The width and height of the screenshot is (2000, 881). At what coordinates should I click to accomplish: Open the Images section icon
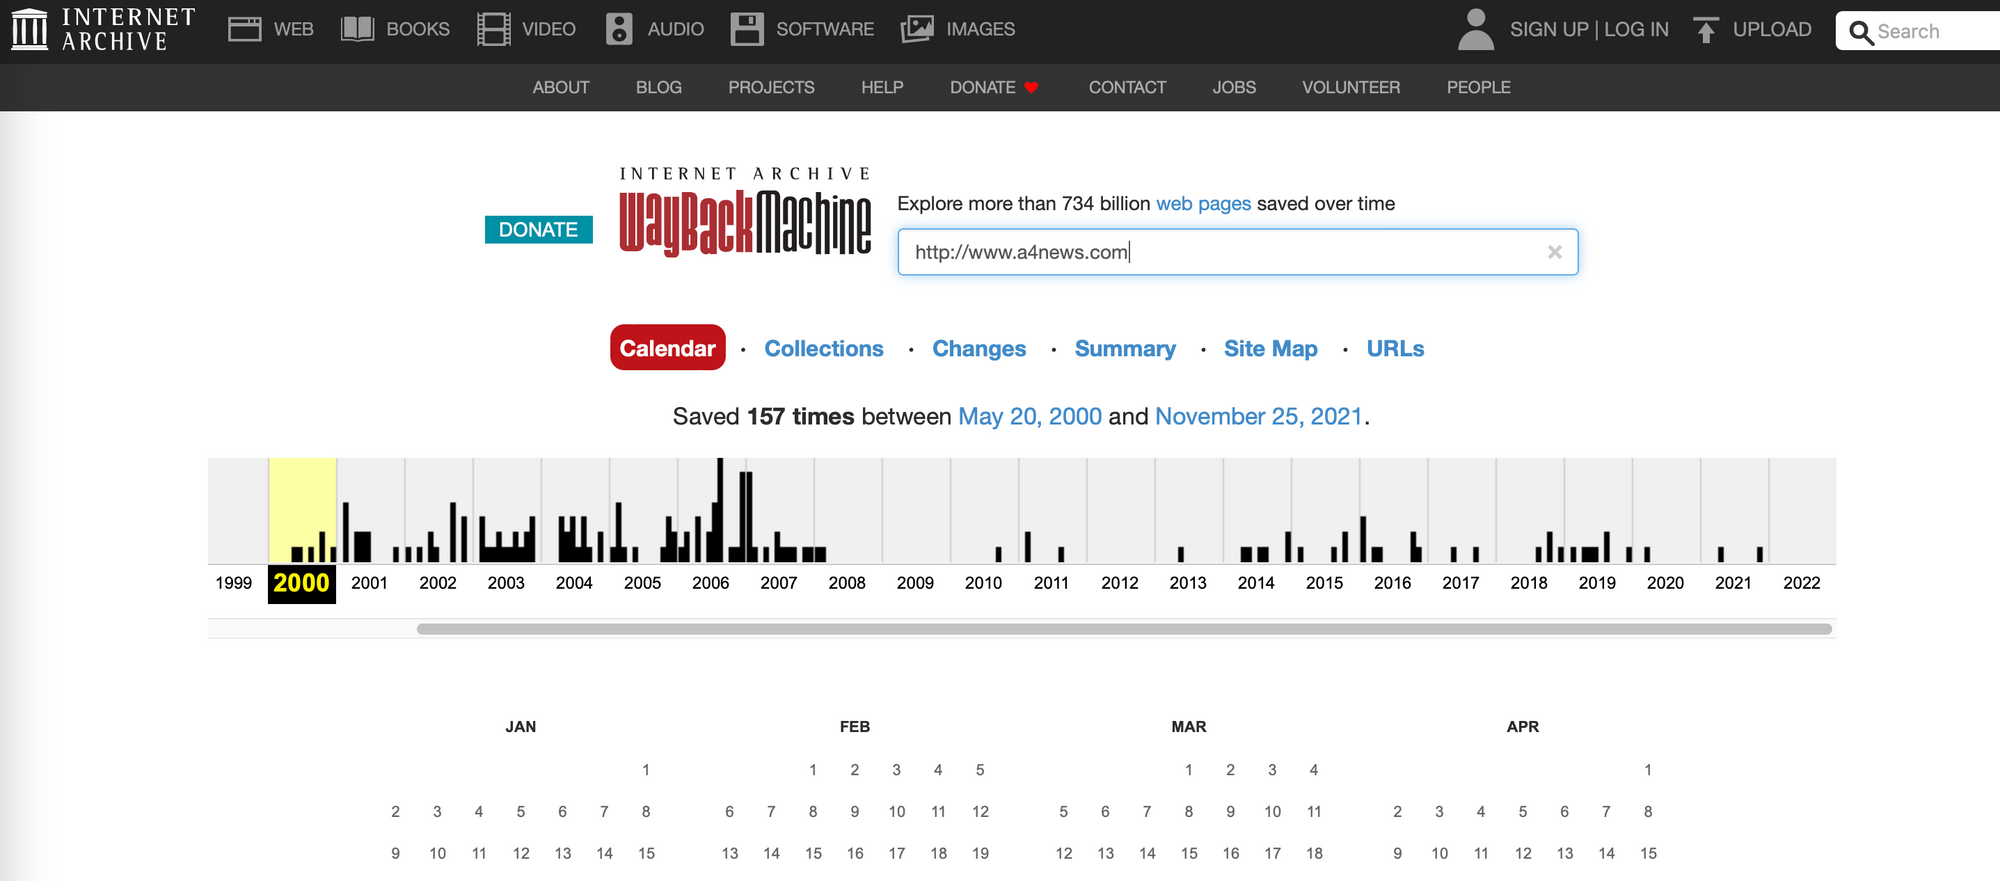pos(917,29)
